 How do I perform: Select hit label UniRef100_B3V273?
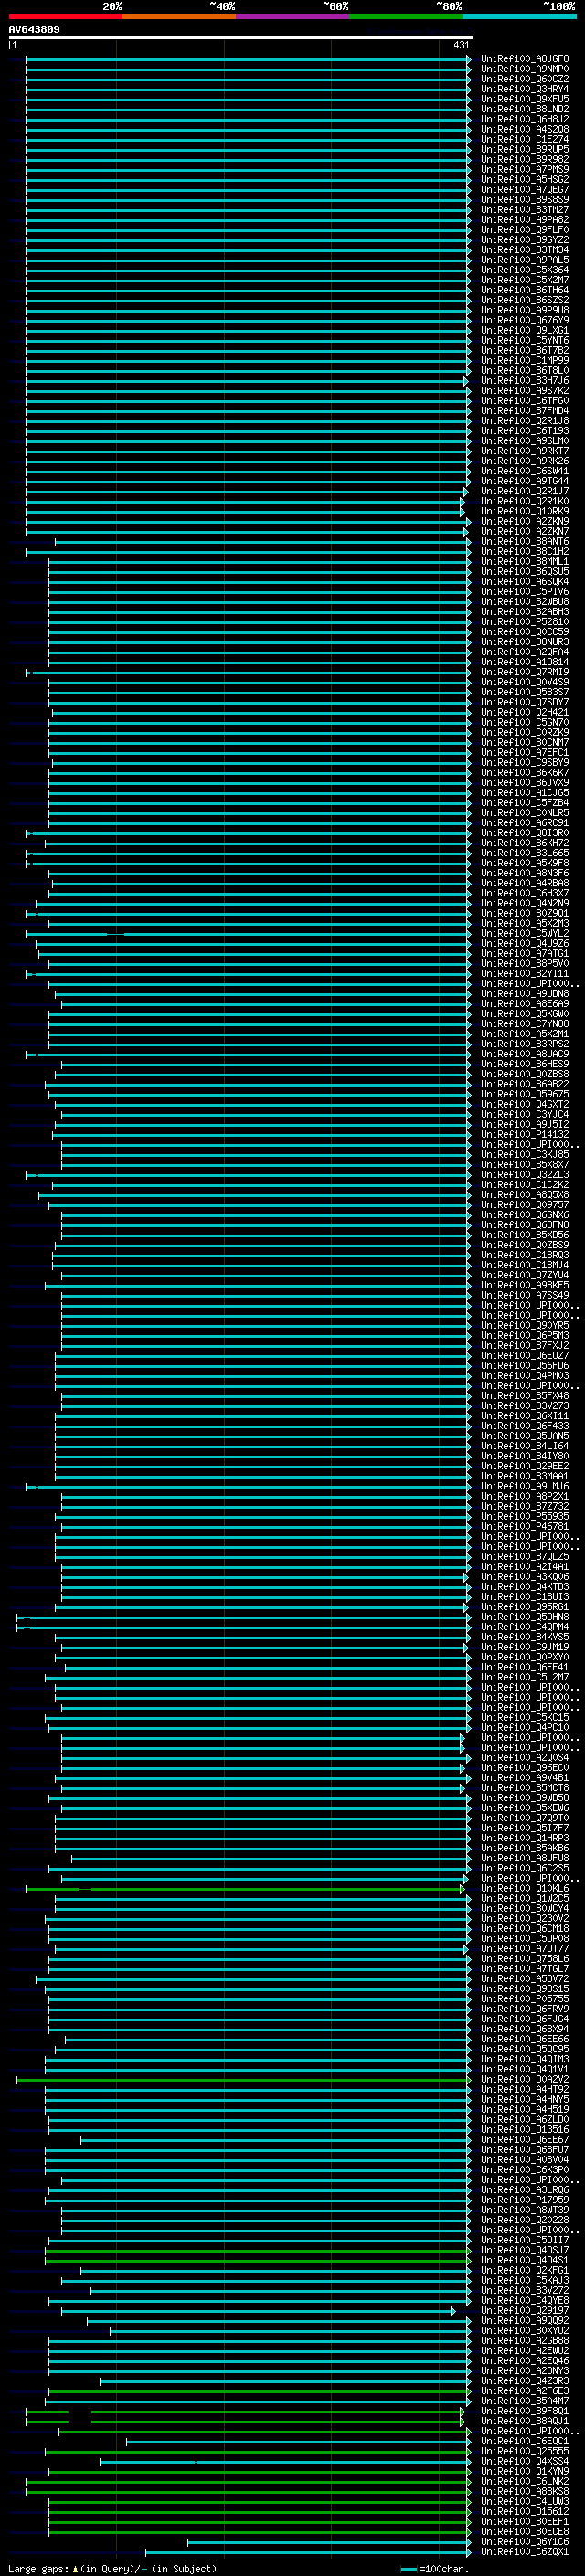coord(525,1406)
